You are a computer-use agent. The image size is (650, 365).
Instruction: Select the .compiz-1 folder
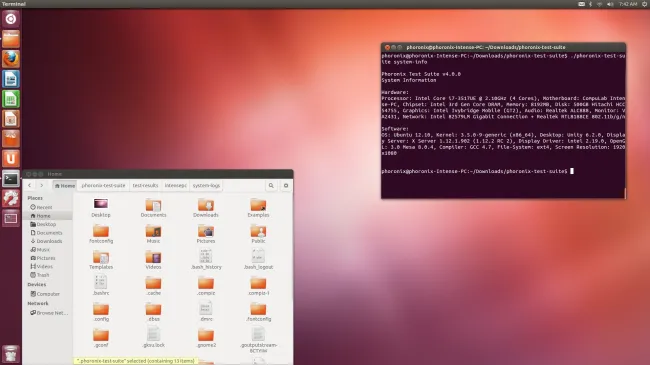tap(258, 286)
